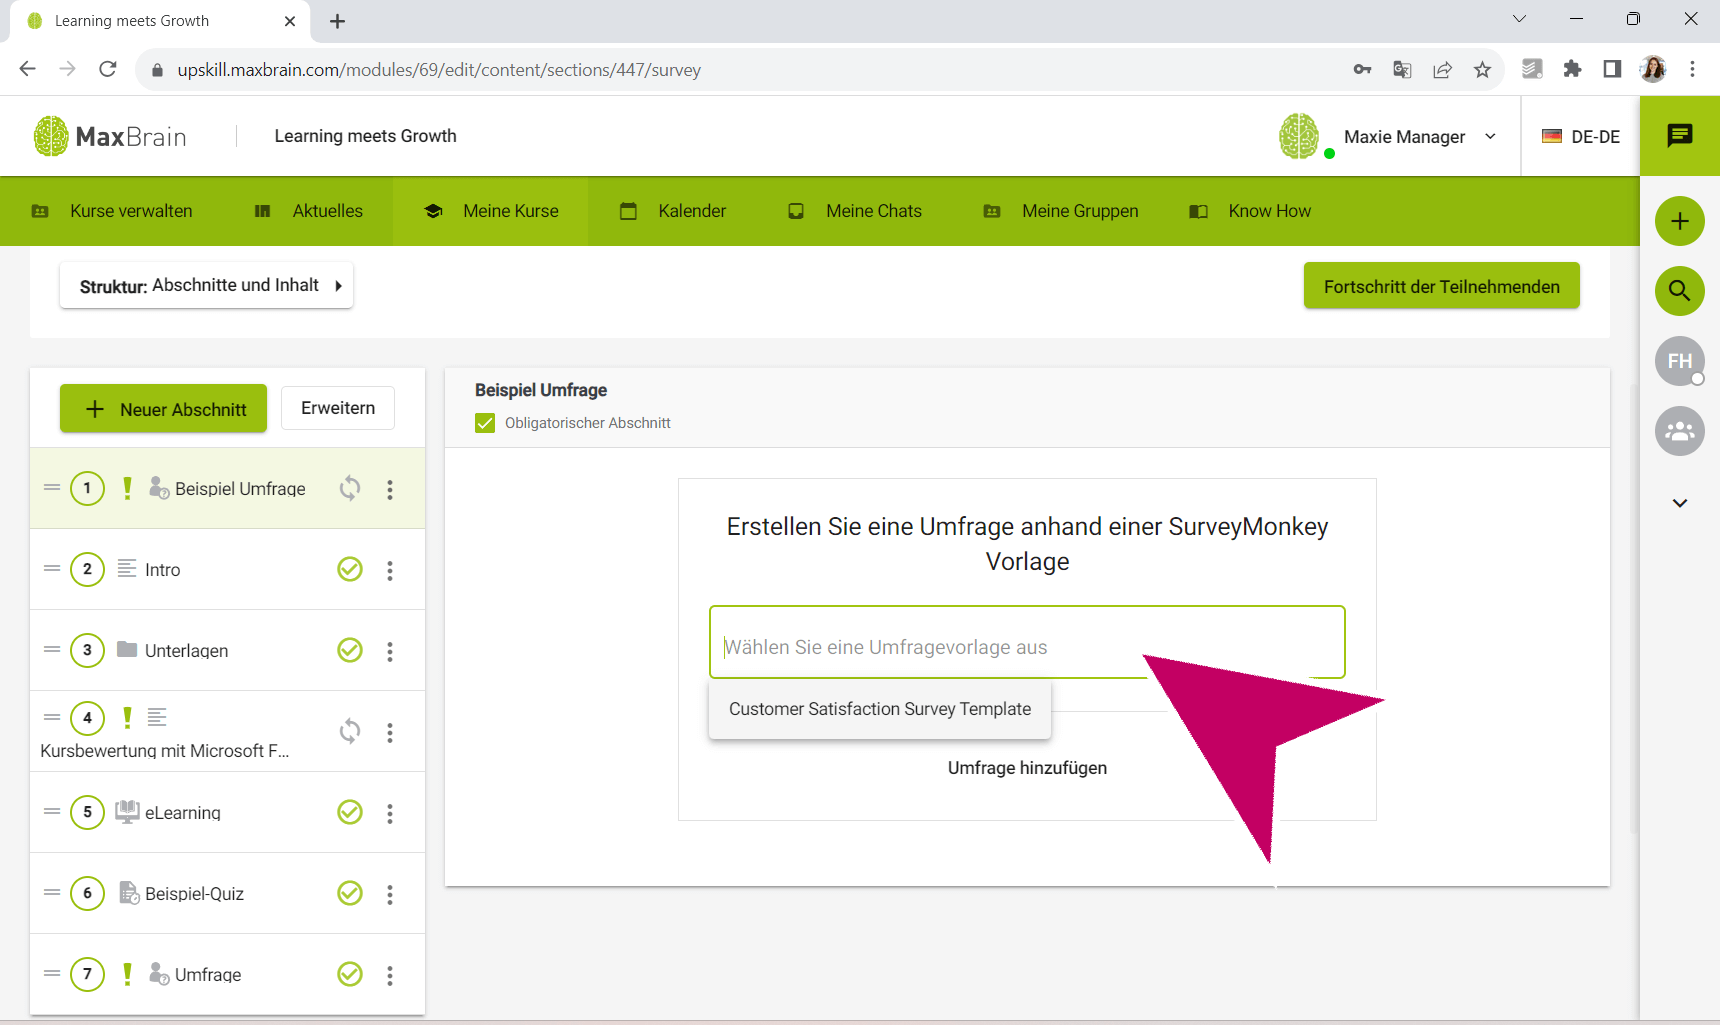Toggle browser side panel icon
Screen dimensions: 1730x1025
pos(1612,69)
